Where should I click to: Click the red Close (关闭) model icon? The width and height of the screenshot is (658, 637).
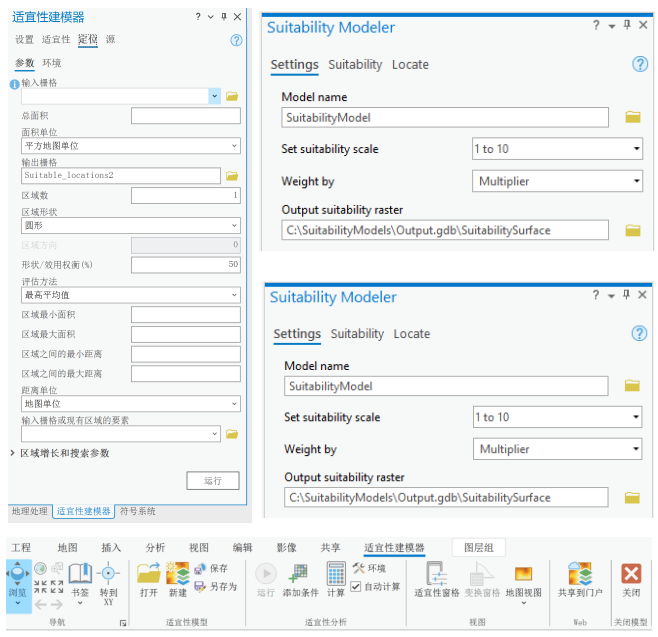tap(631, 574)
